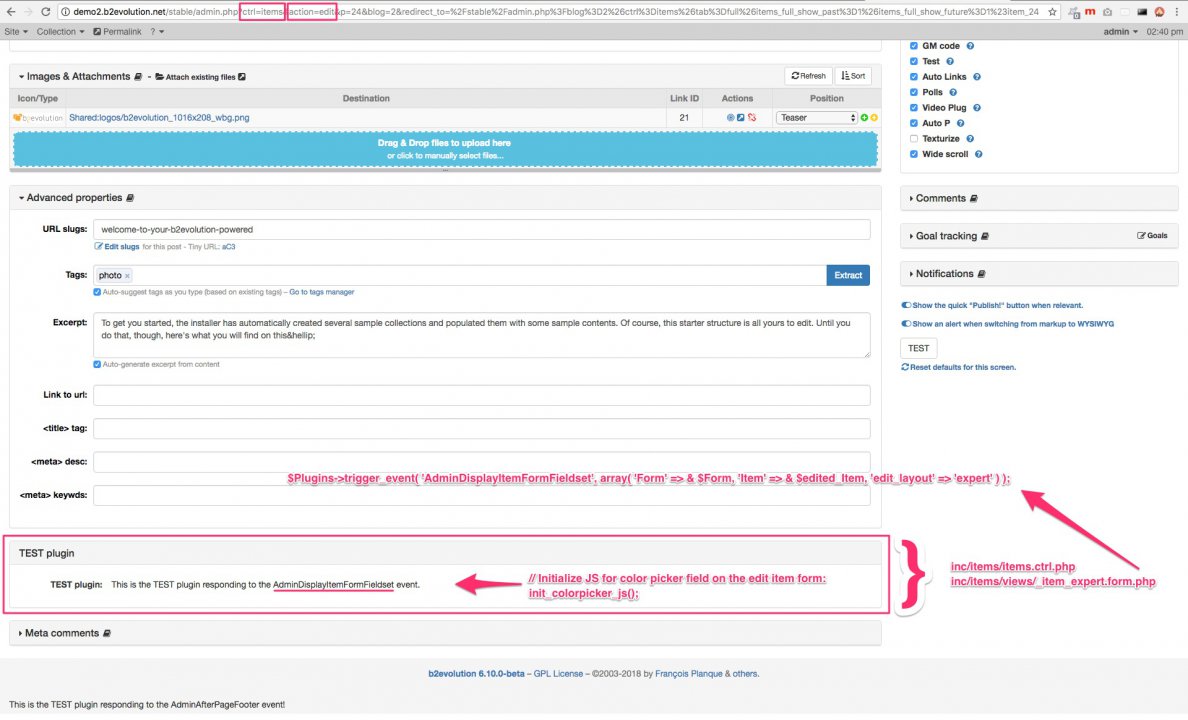Open help icon next to Texturize

click(970, 139)
